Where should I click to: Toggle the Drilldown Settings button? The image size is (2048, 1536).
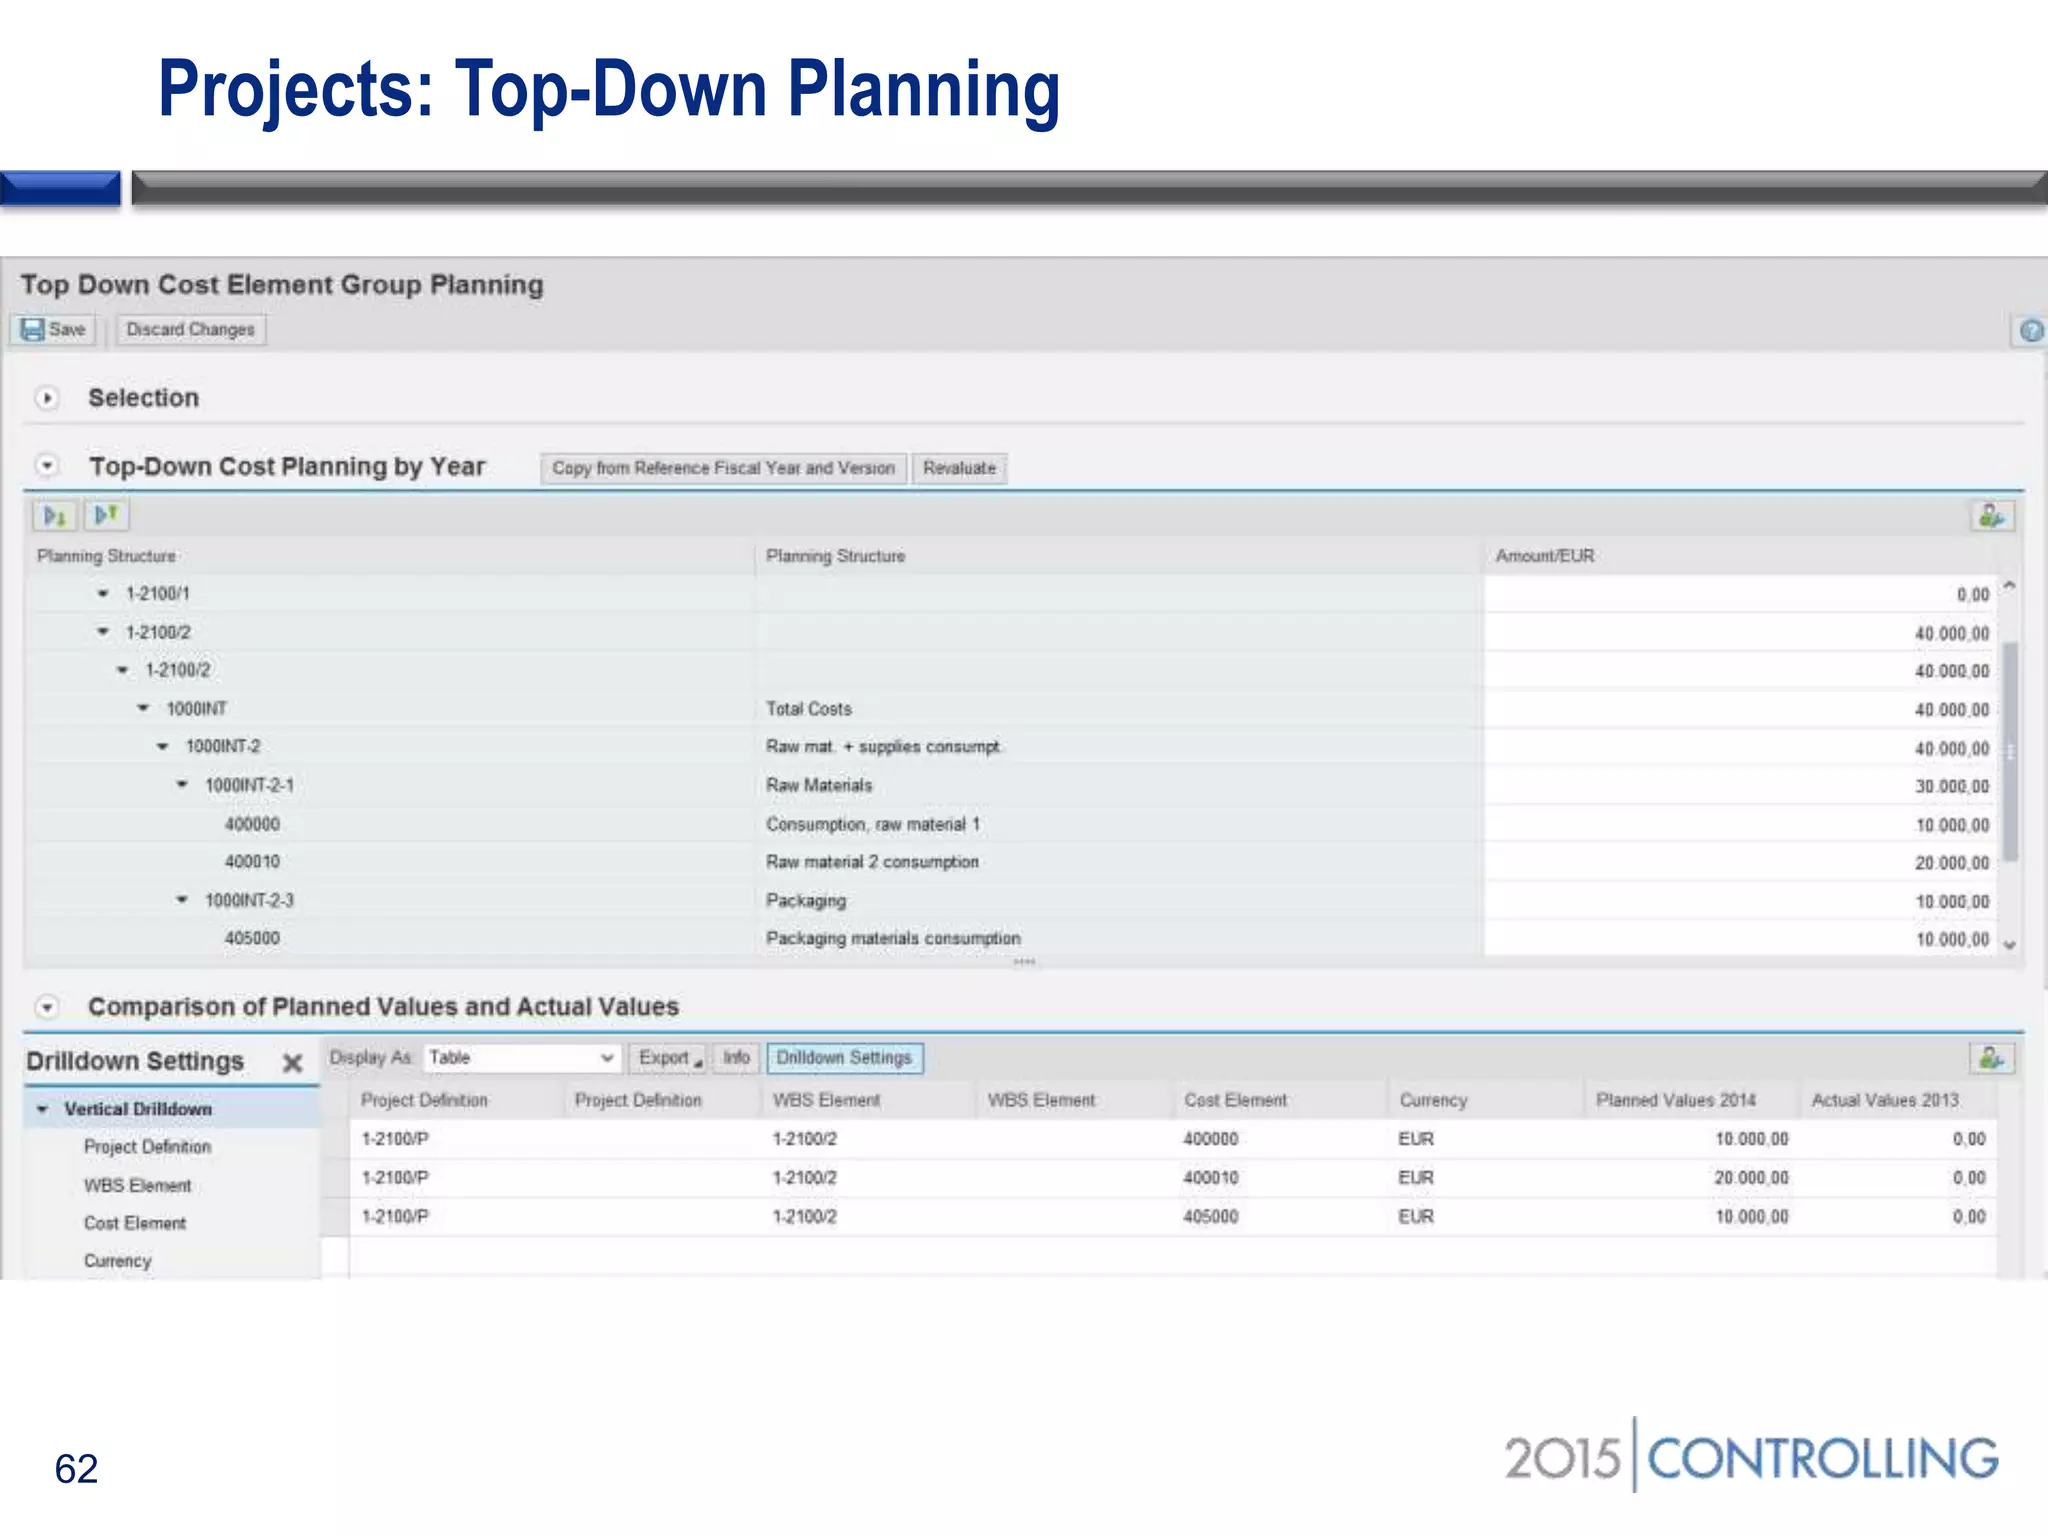[x=844, y=1058]
